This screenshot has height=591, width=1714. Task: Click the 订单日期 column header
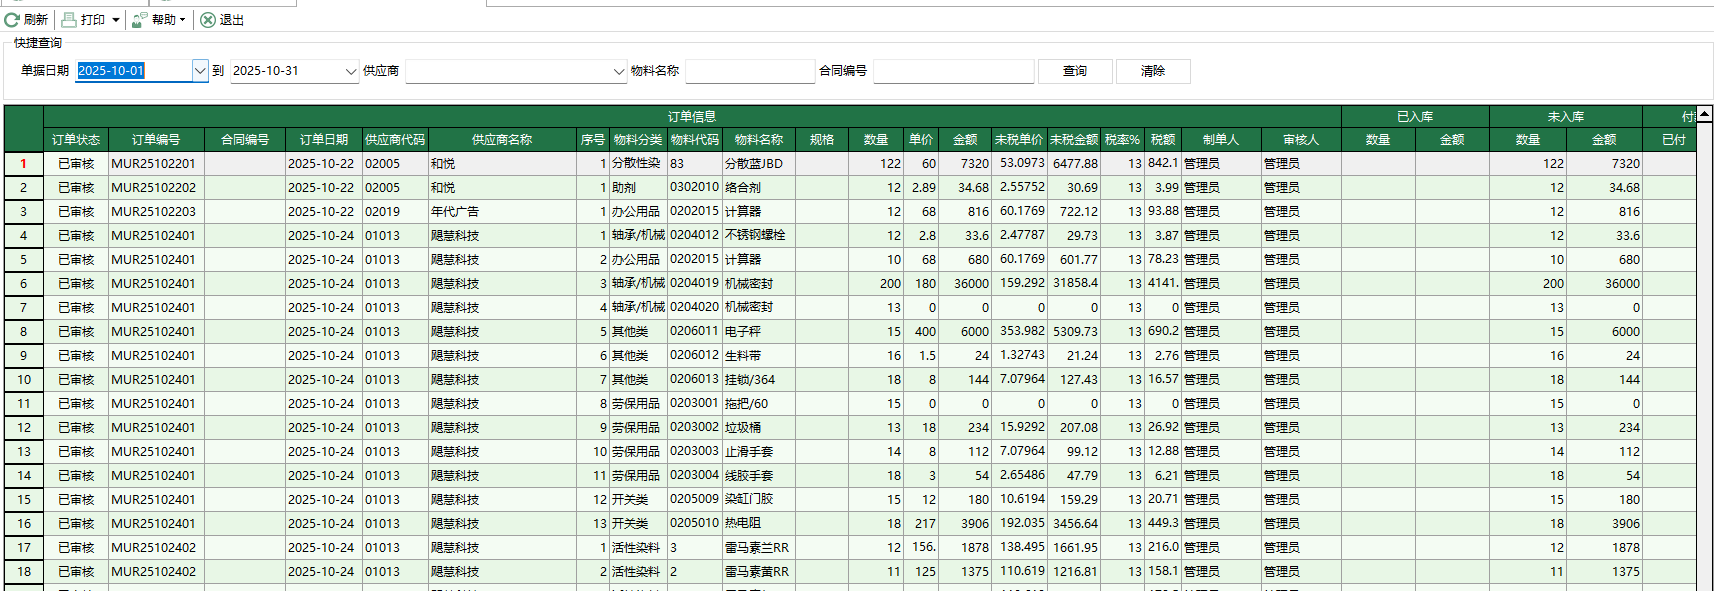(324, 140)
